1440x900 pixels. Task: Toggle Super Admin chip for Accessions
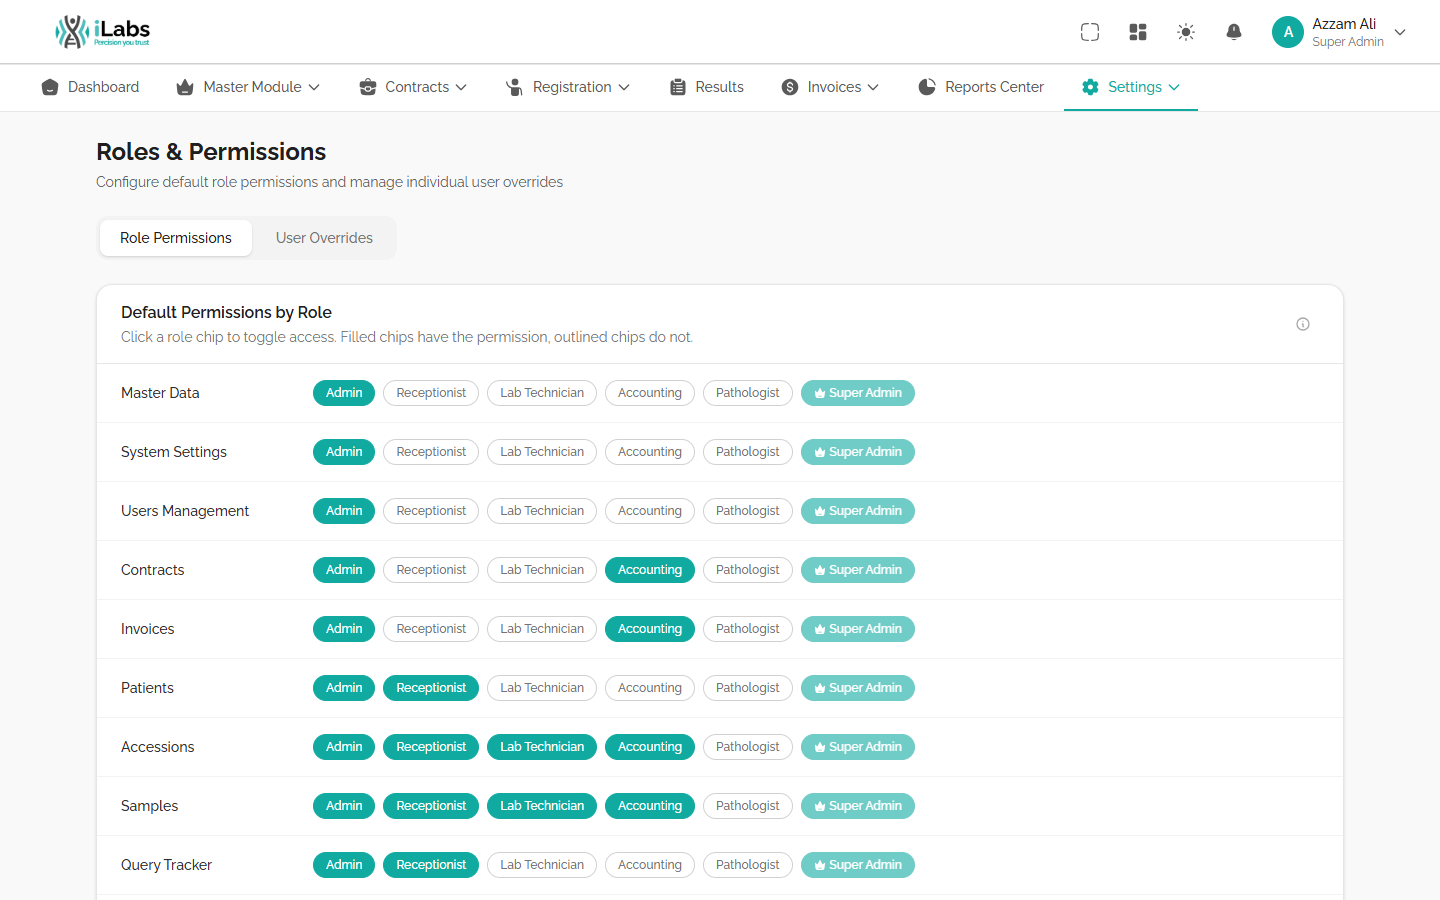tap(858, 747)
